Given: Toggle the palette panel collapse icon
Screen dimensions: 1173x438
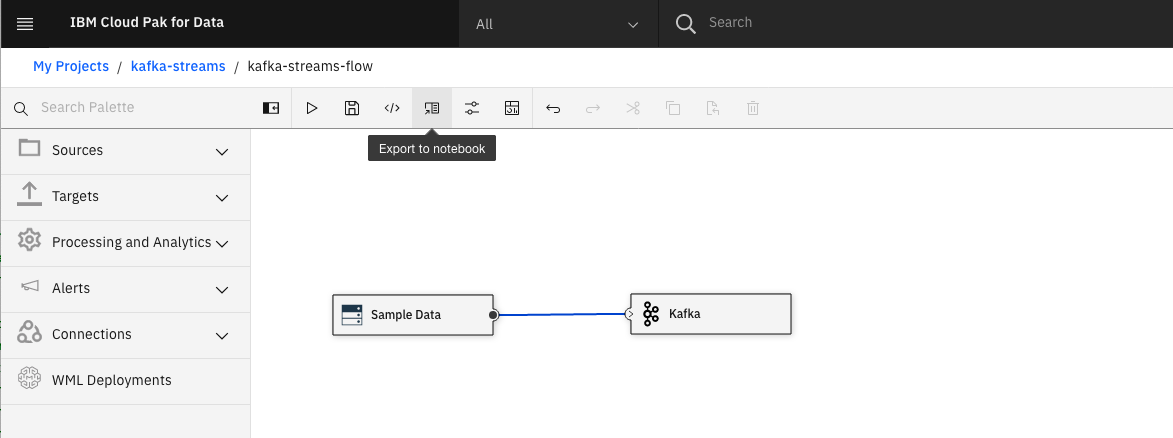Looking at the screenshot, I should [x=271, y=109].
